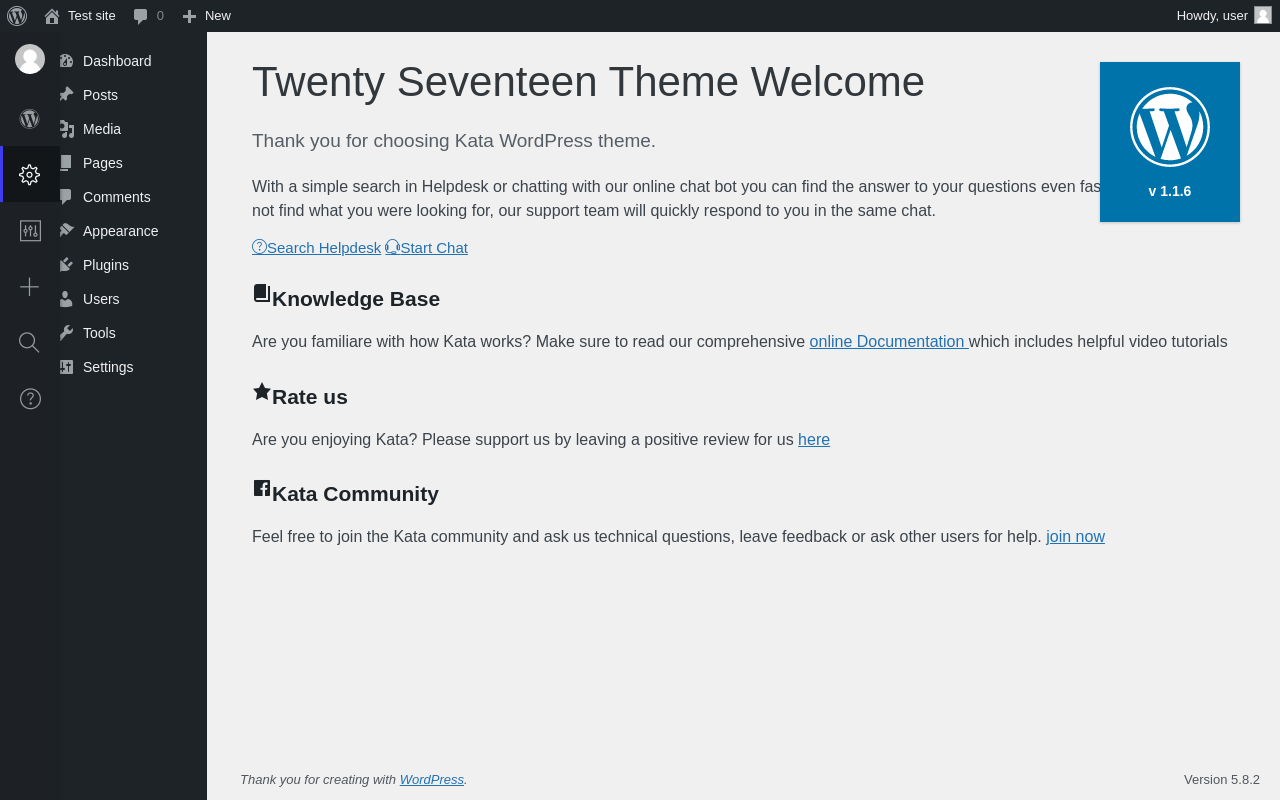Open the magnifier search icon in the Kata sidebar
This screenshot has height=800, width=1280.
point(30,343)
